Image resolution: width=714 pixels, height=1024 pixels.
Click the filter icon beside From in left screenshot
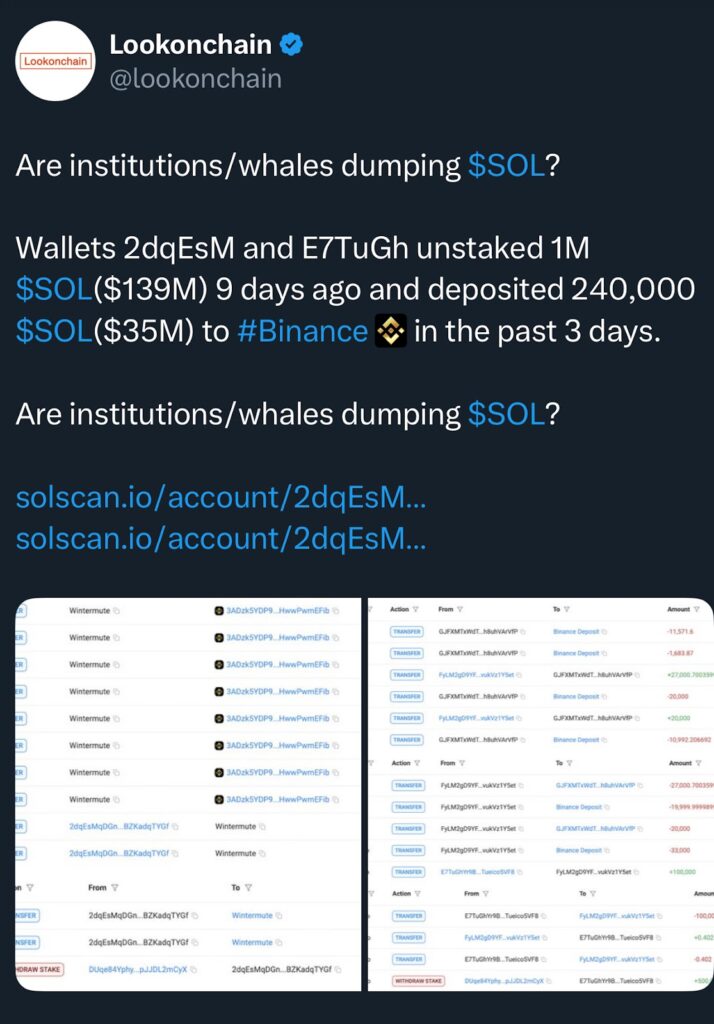[x=115, y=888]
